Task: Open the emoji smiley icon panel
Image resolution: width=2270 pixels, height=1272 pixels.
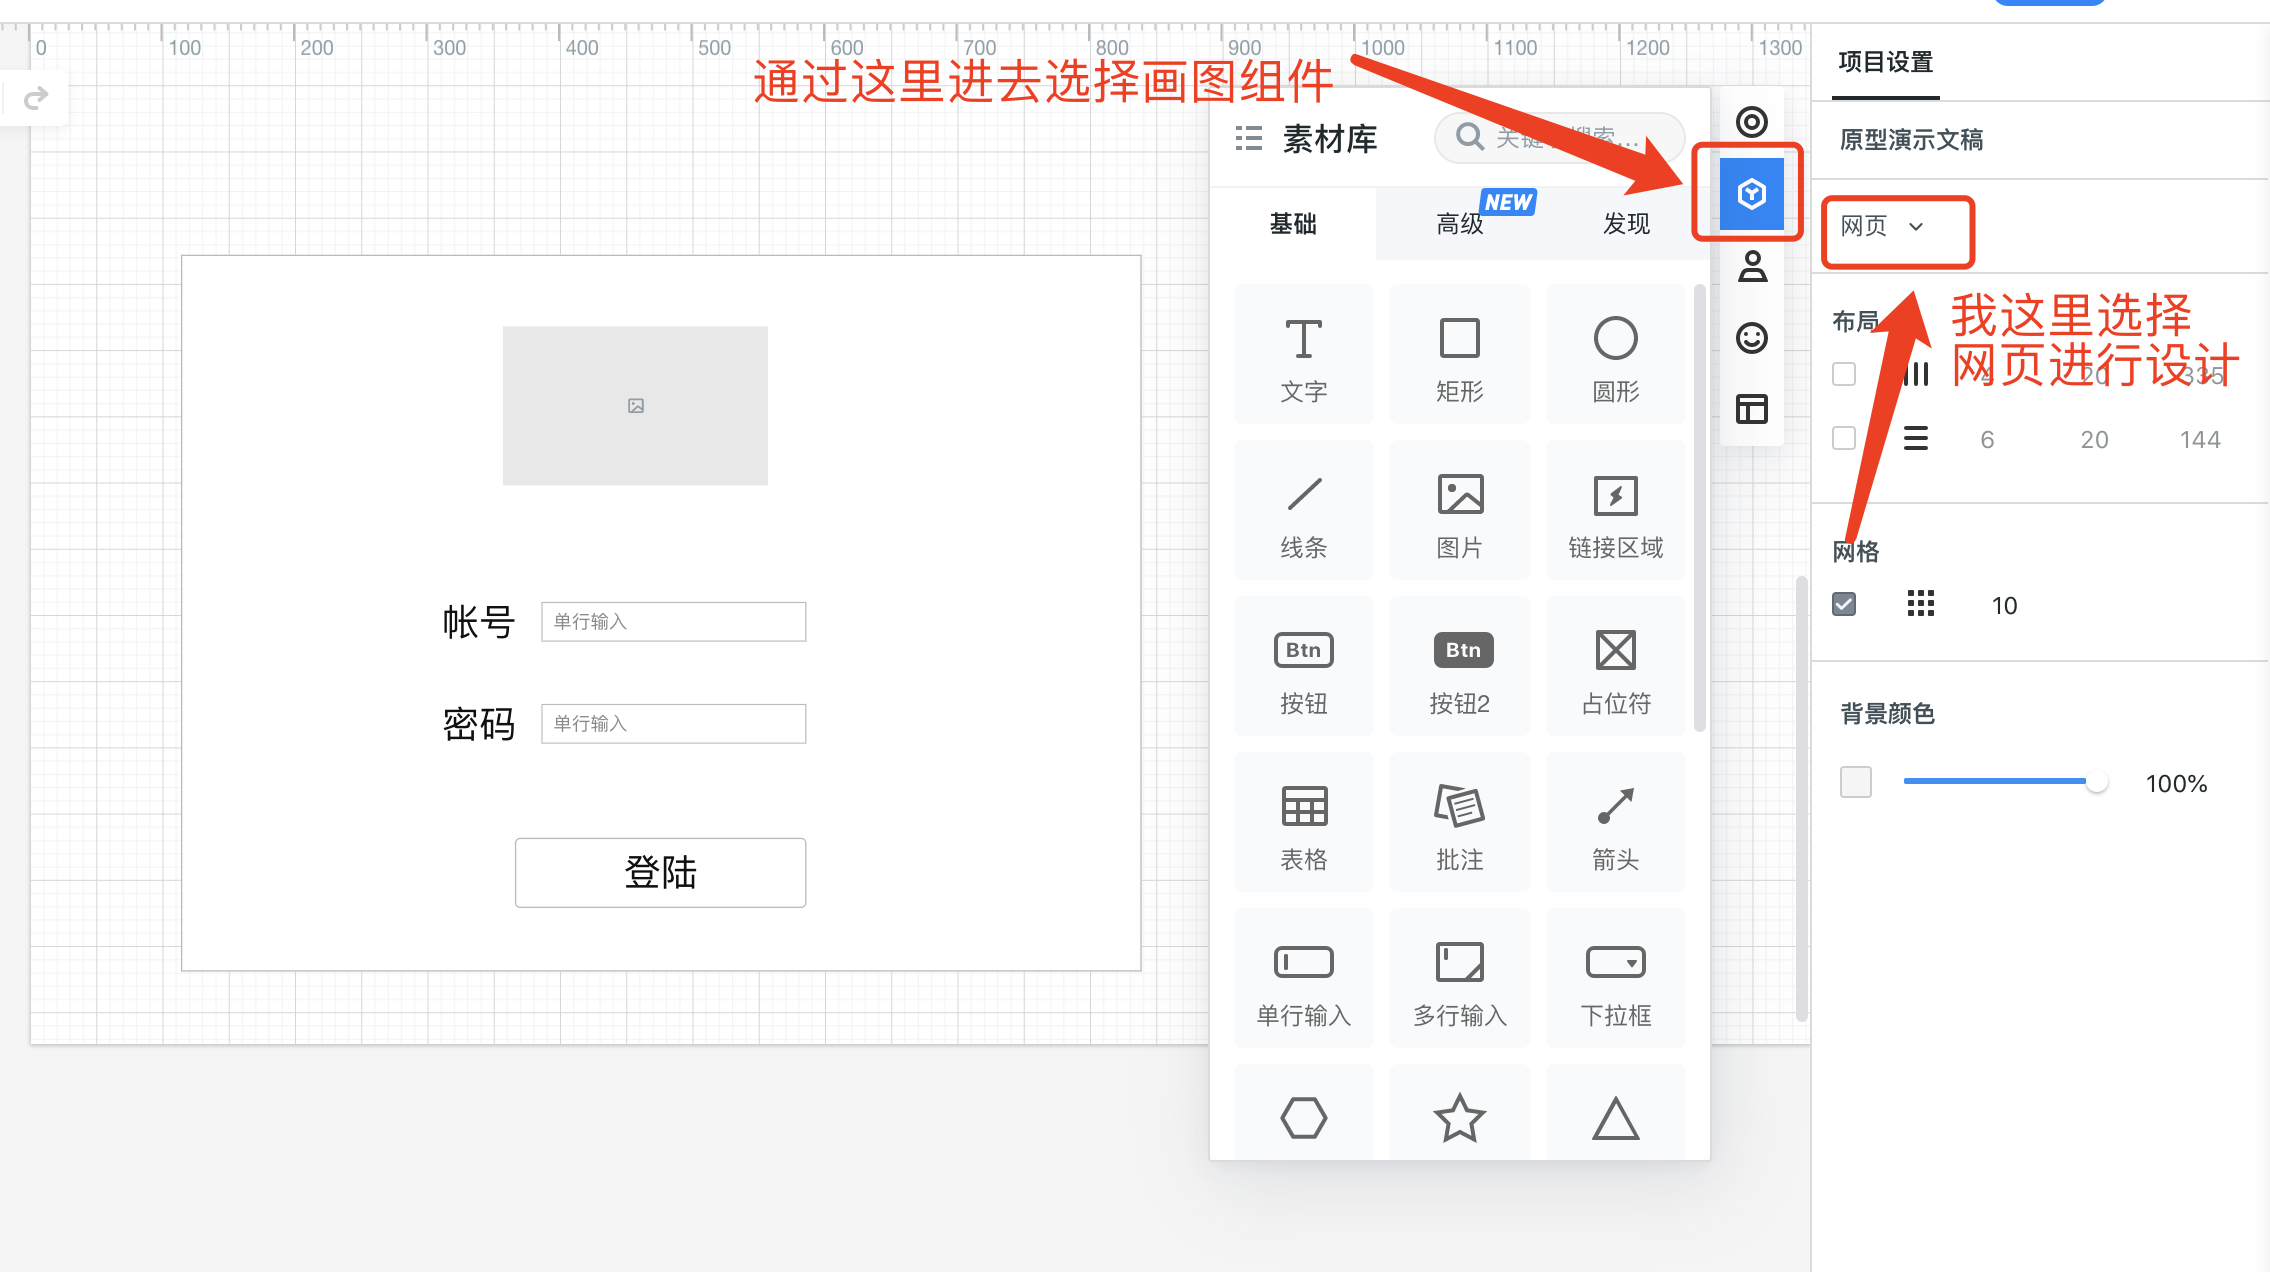Action: coord(1751,338)
